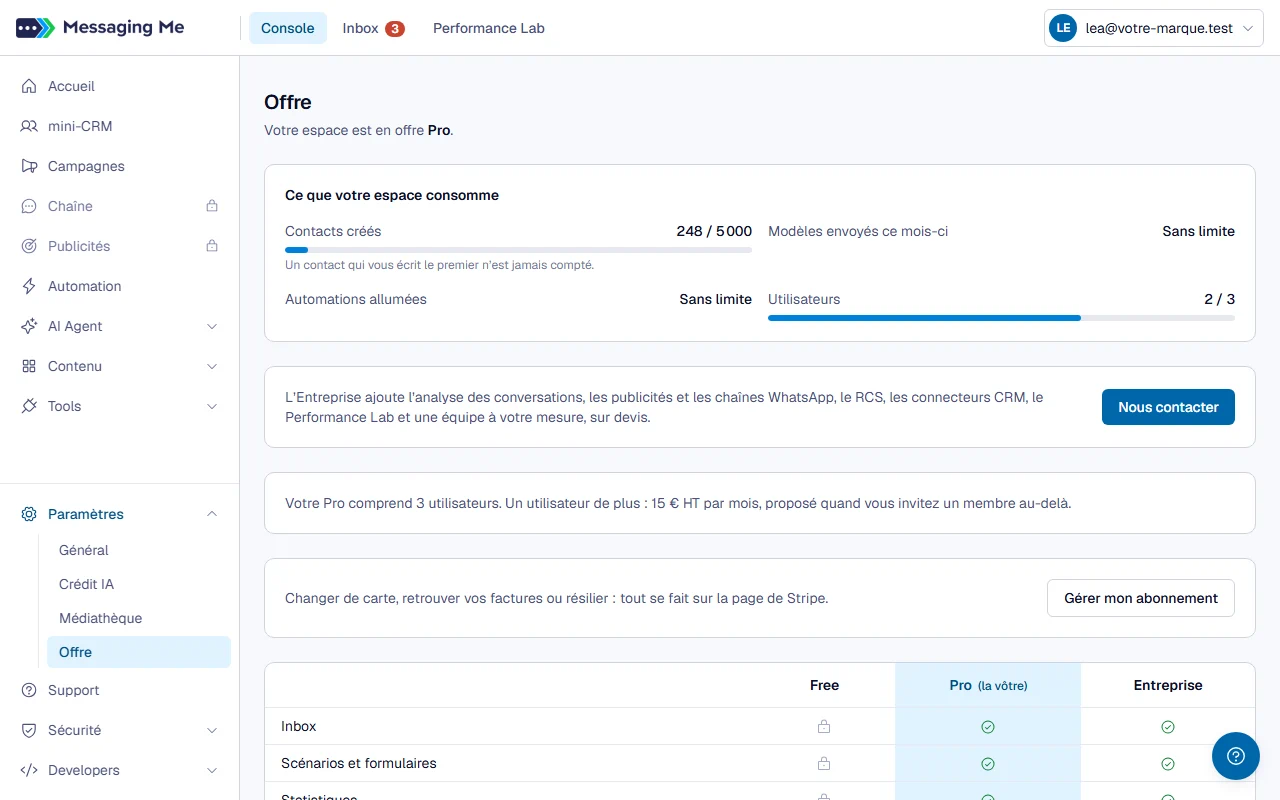The image size is (1280, 800).
Task: Expand the Tools section chevron
Action: click(x=212, y=406)
